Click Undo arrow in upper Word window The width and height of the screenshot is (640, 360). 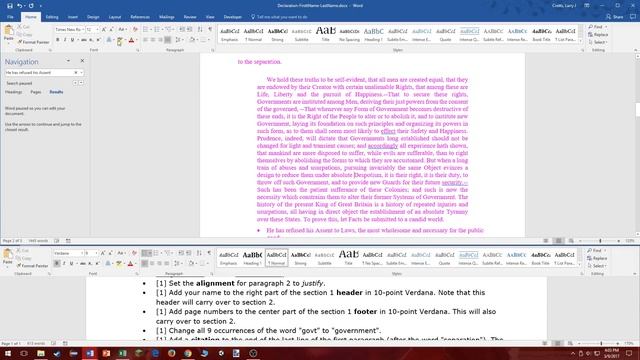pyautogui.click(x=19, y=6)
